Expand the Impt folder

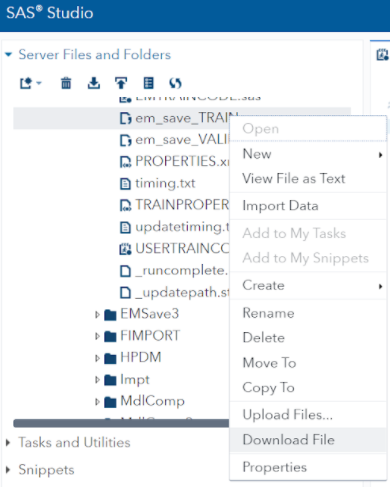coord(97,380)
